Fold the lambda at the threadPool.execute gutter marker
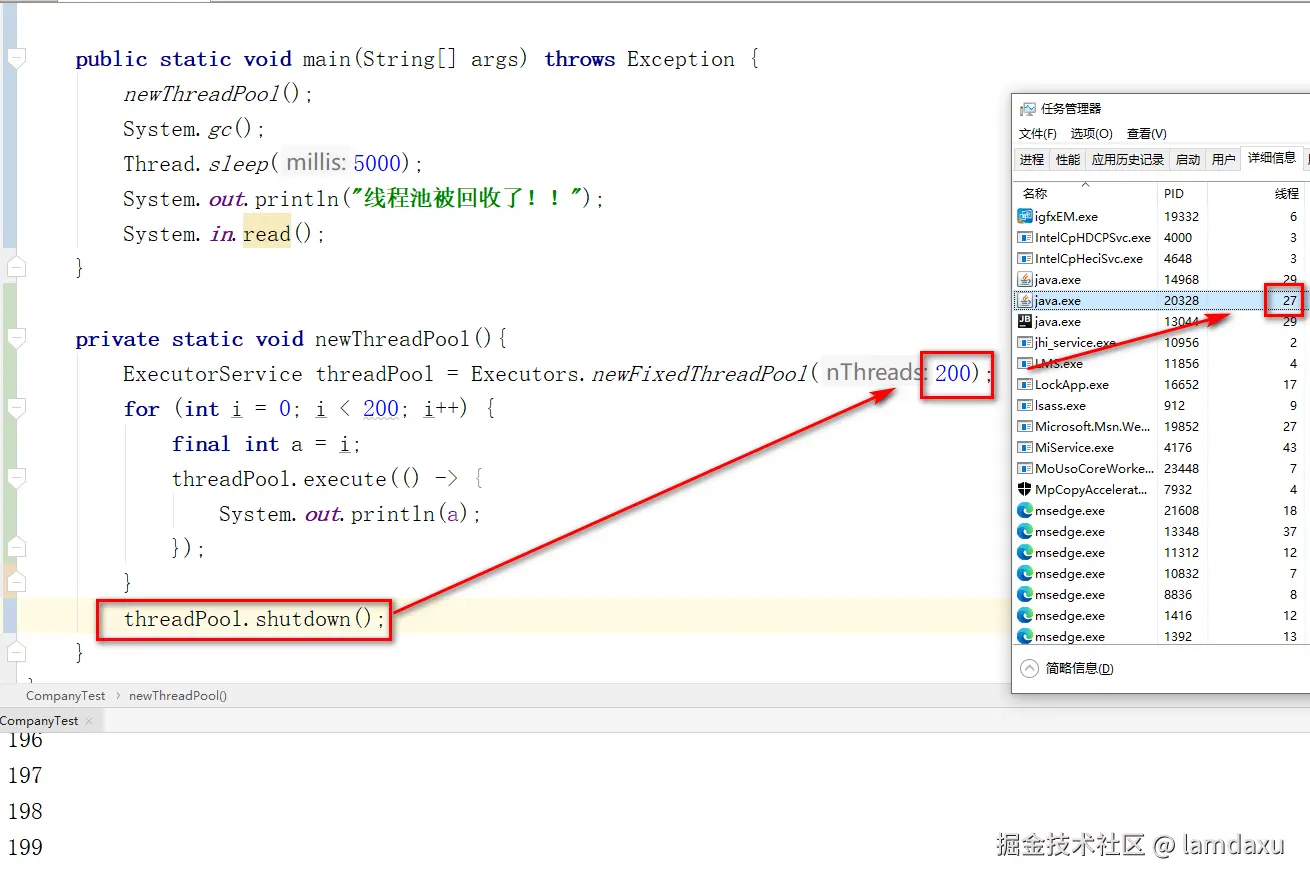1310x883 pixels. pos(16,479)
